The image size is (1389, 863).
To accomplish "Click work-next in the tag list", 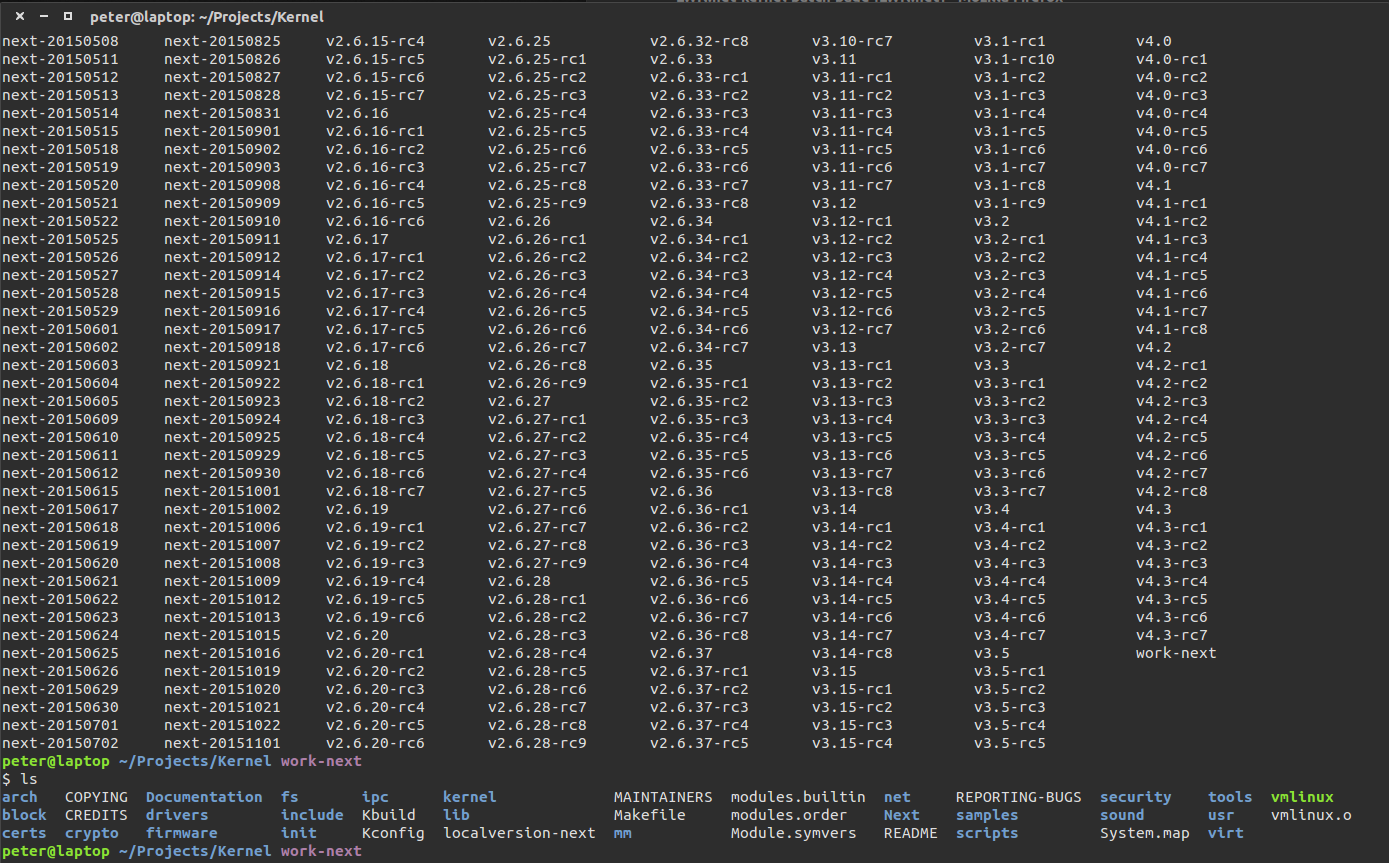I will tap(1176, 653).
